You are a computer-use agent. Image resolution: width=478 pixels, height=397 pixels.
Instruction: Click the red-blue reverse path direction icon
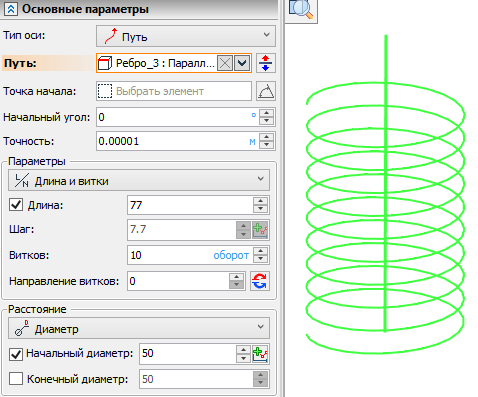(x=266, y=63)
